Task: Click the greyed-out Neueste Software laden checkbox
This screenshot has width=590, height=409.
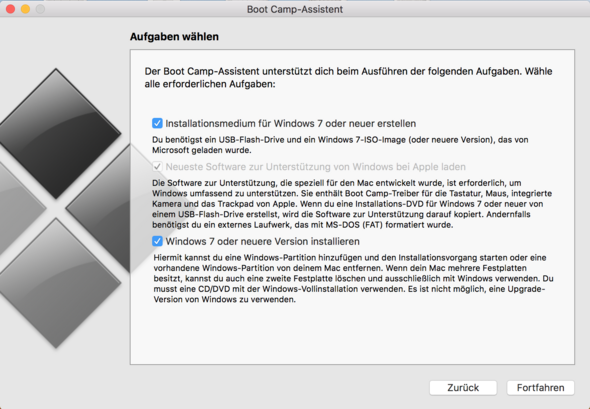Action: [x=157, y=166]
